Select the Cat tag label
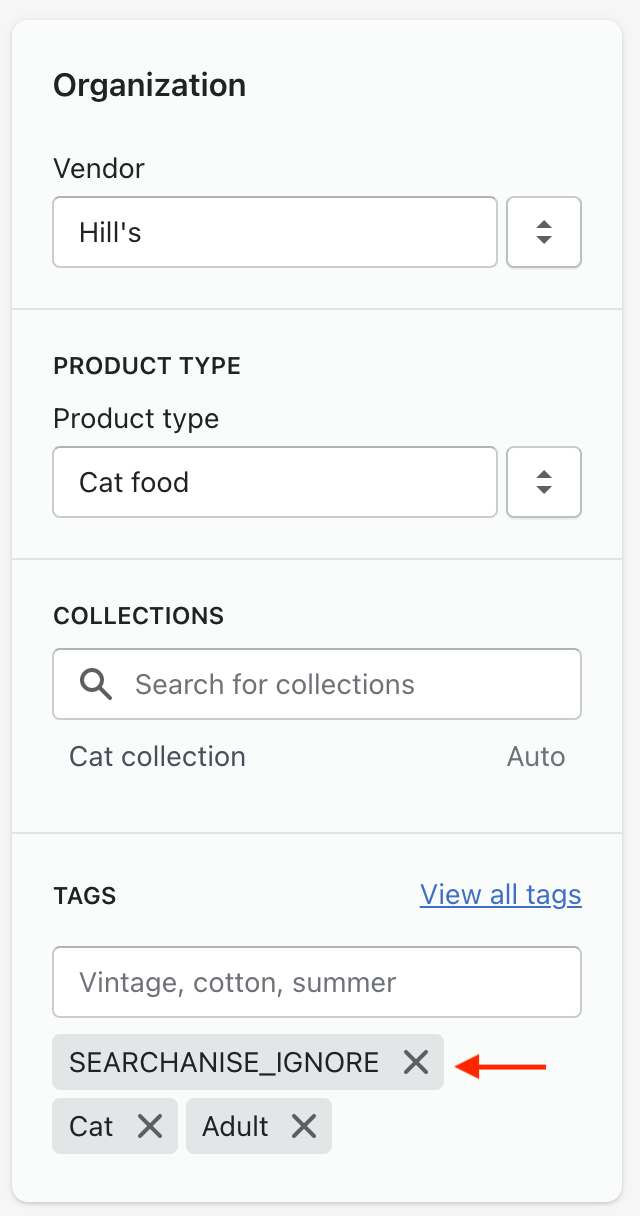Image resolution: width=640 pixels, height=1216 pixels. (91, 1126)
